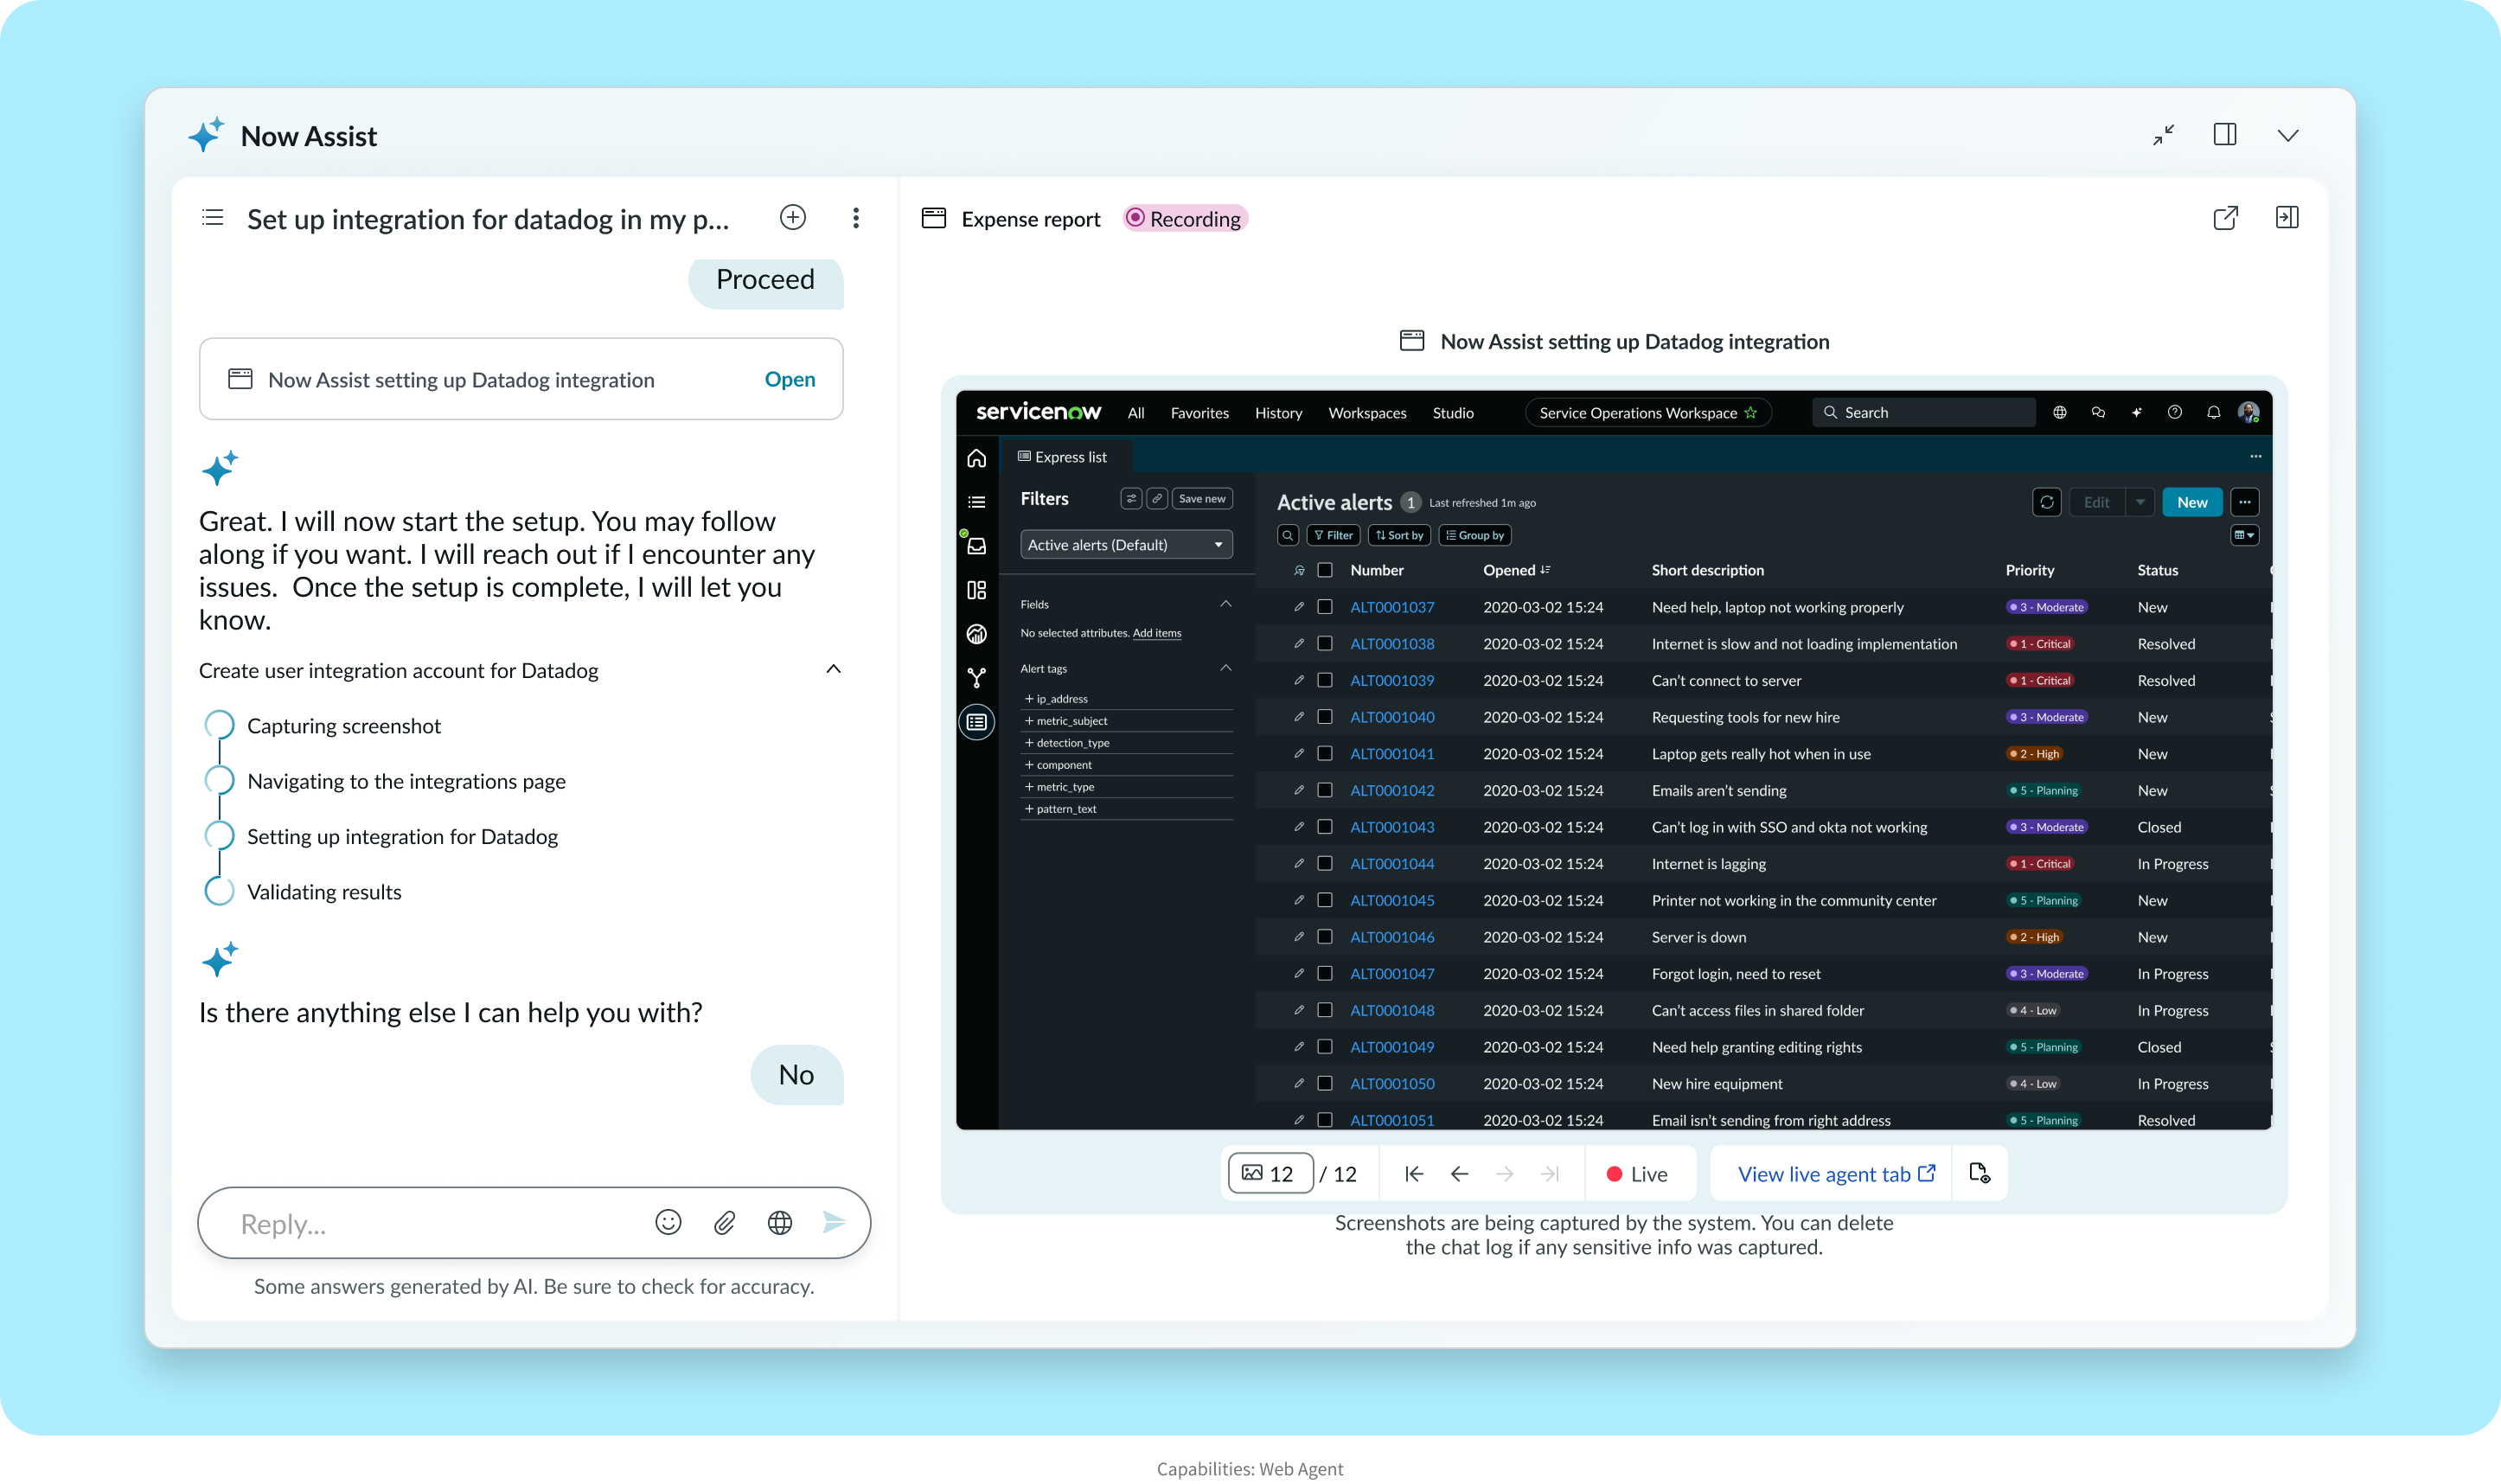Open the Active alerts (Default) dropdown
This screenshot has width=2501, height=1484.
(x=1125, y=545)
